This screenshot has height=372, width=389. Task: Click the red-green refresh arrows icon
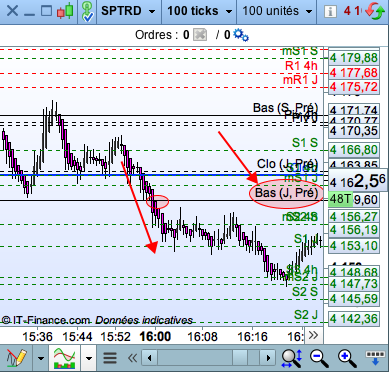click(x=375, y=11)
